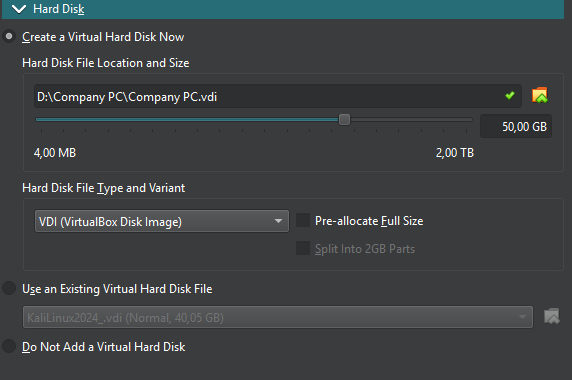This screenshot has height=380, width=572.
Task: Enable Pre-allocate Full Size checkbox
Action: [x=303, y=220]
